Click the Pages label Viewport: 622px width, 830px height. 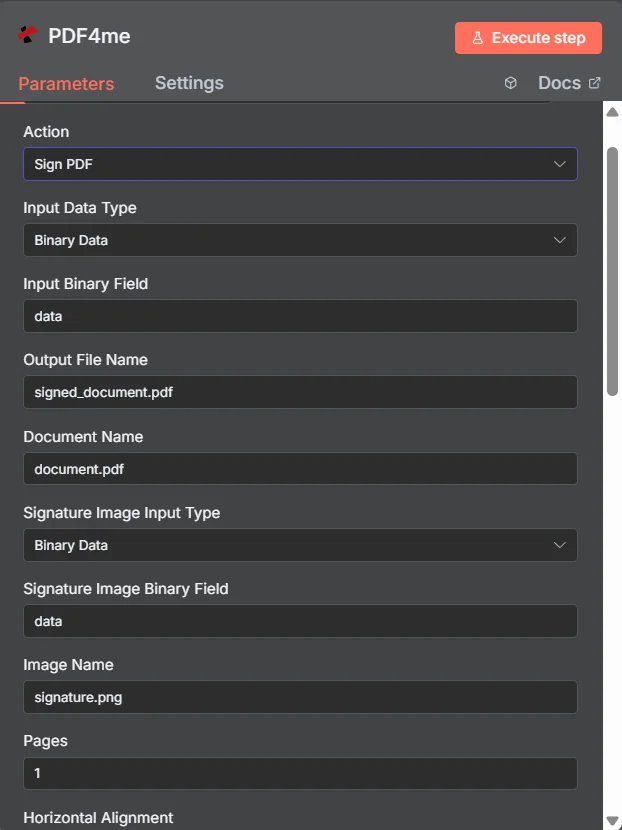(x=46, y=741)
